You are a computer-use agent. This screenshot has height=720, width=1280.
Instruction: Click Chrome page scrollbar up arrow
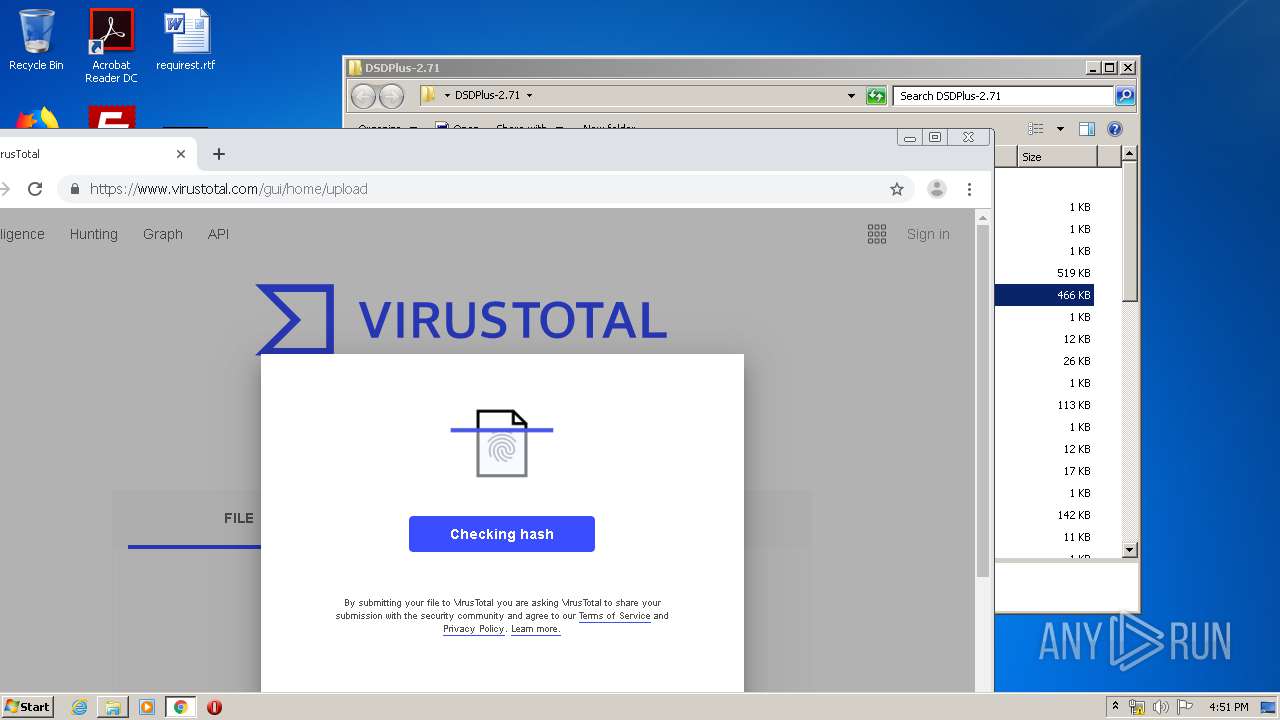983,217
